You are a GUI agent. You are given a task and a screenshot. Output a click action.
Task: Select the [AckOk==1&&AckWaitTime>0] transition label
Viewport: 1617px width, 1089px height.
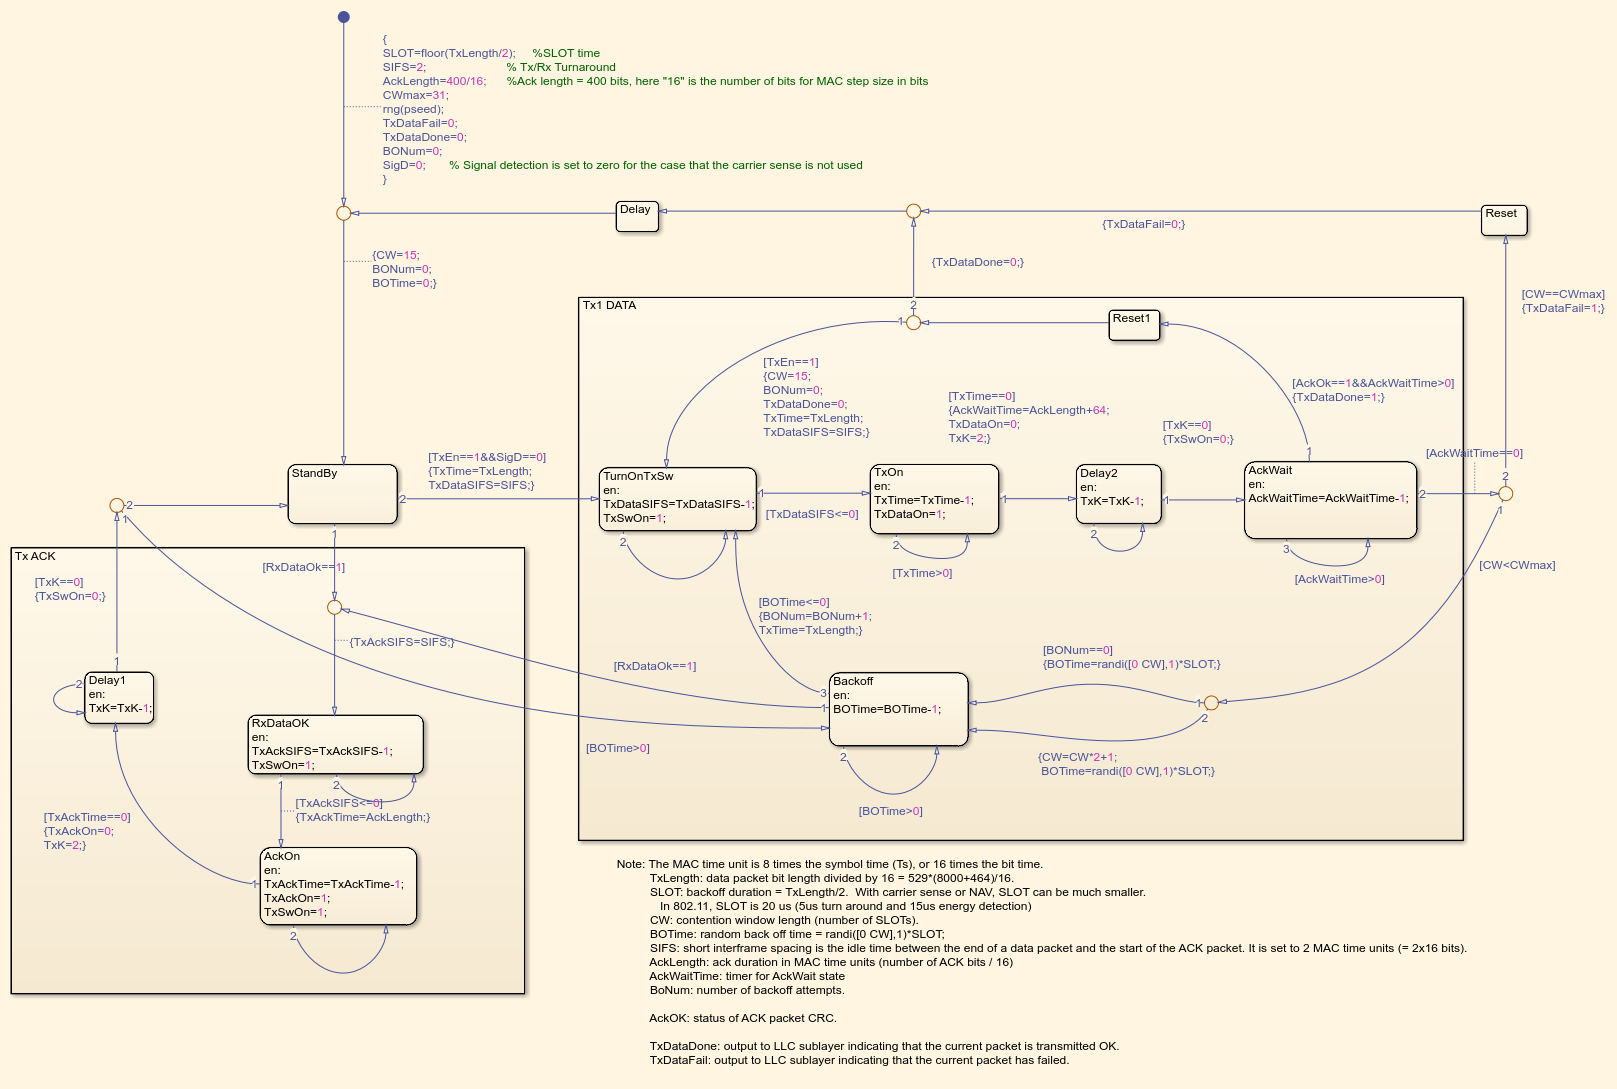(x=1373, y=383)
